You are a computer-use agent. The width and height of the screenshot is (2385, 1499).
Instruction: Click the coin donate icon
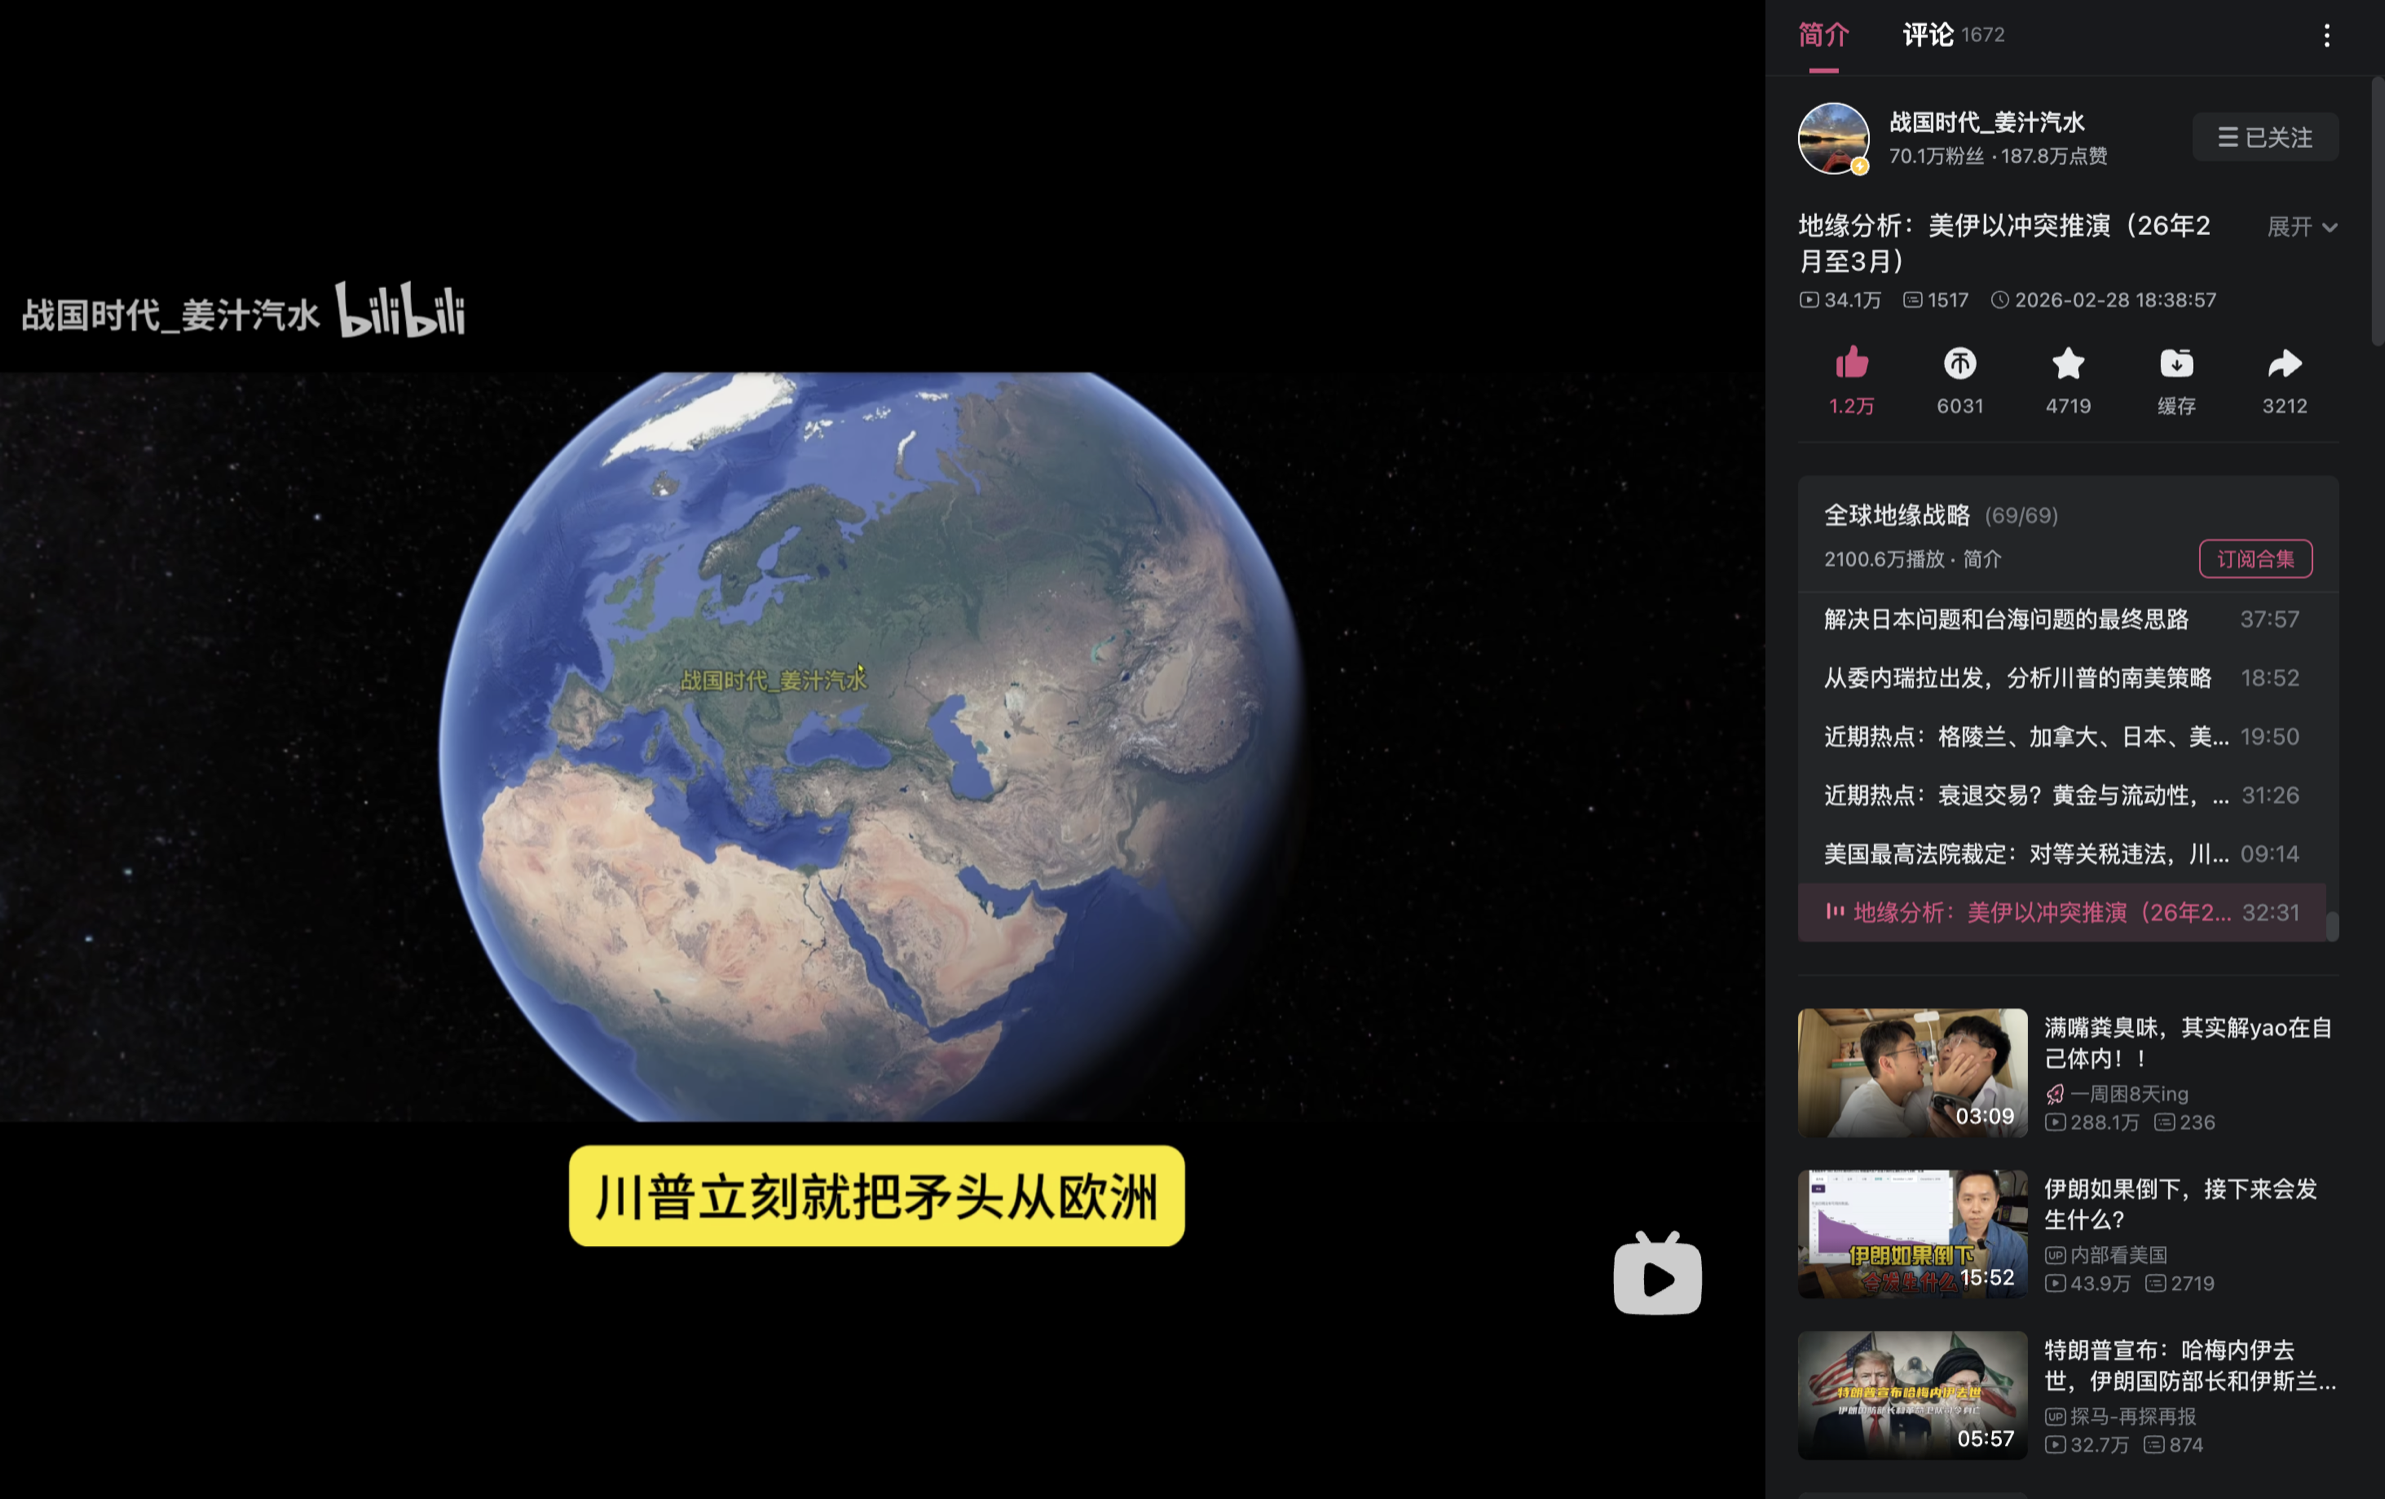tap(1959, 364)
